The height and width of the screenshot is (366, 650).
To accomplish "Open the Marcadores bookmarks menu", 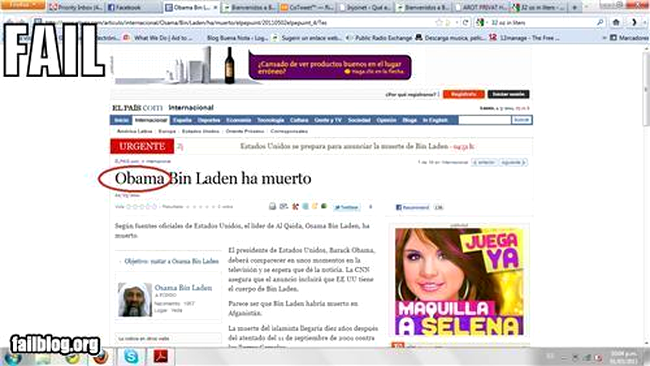I will pos(629,38).
